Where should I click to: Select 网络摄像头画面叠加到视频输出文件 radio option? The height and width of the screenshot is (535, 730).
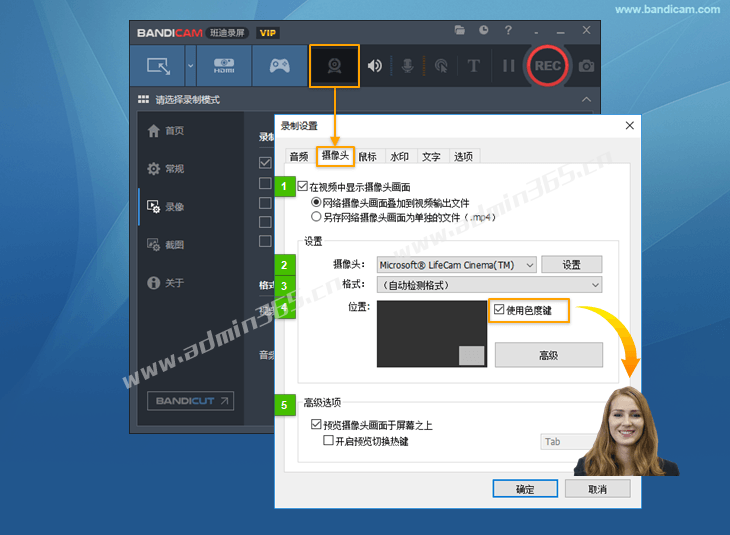tap(316, 203)
